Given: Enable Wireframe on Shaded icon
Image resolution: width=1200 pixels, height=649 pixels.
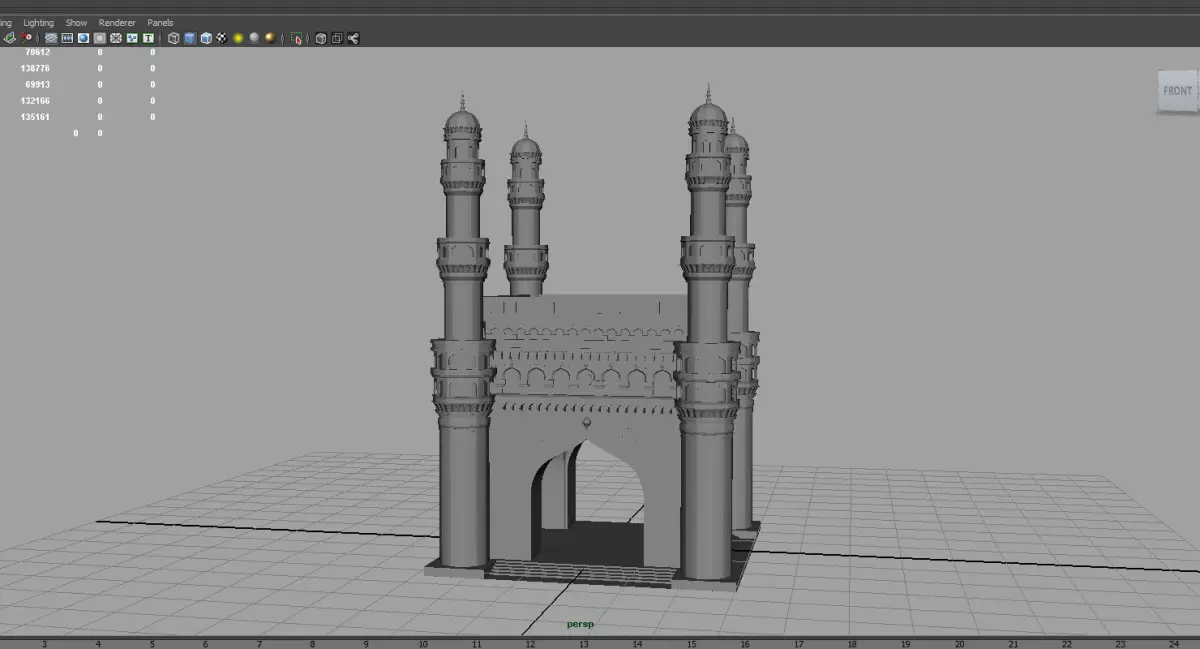Looking at the screenshot, I should pos(205,38).
